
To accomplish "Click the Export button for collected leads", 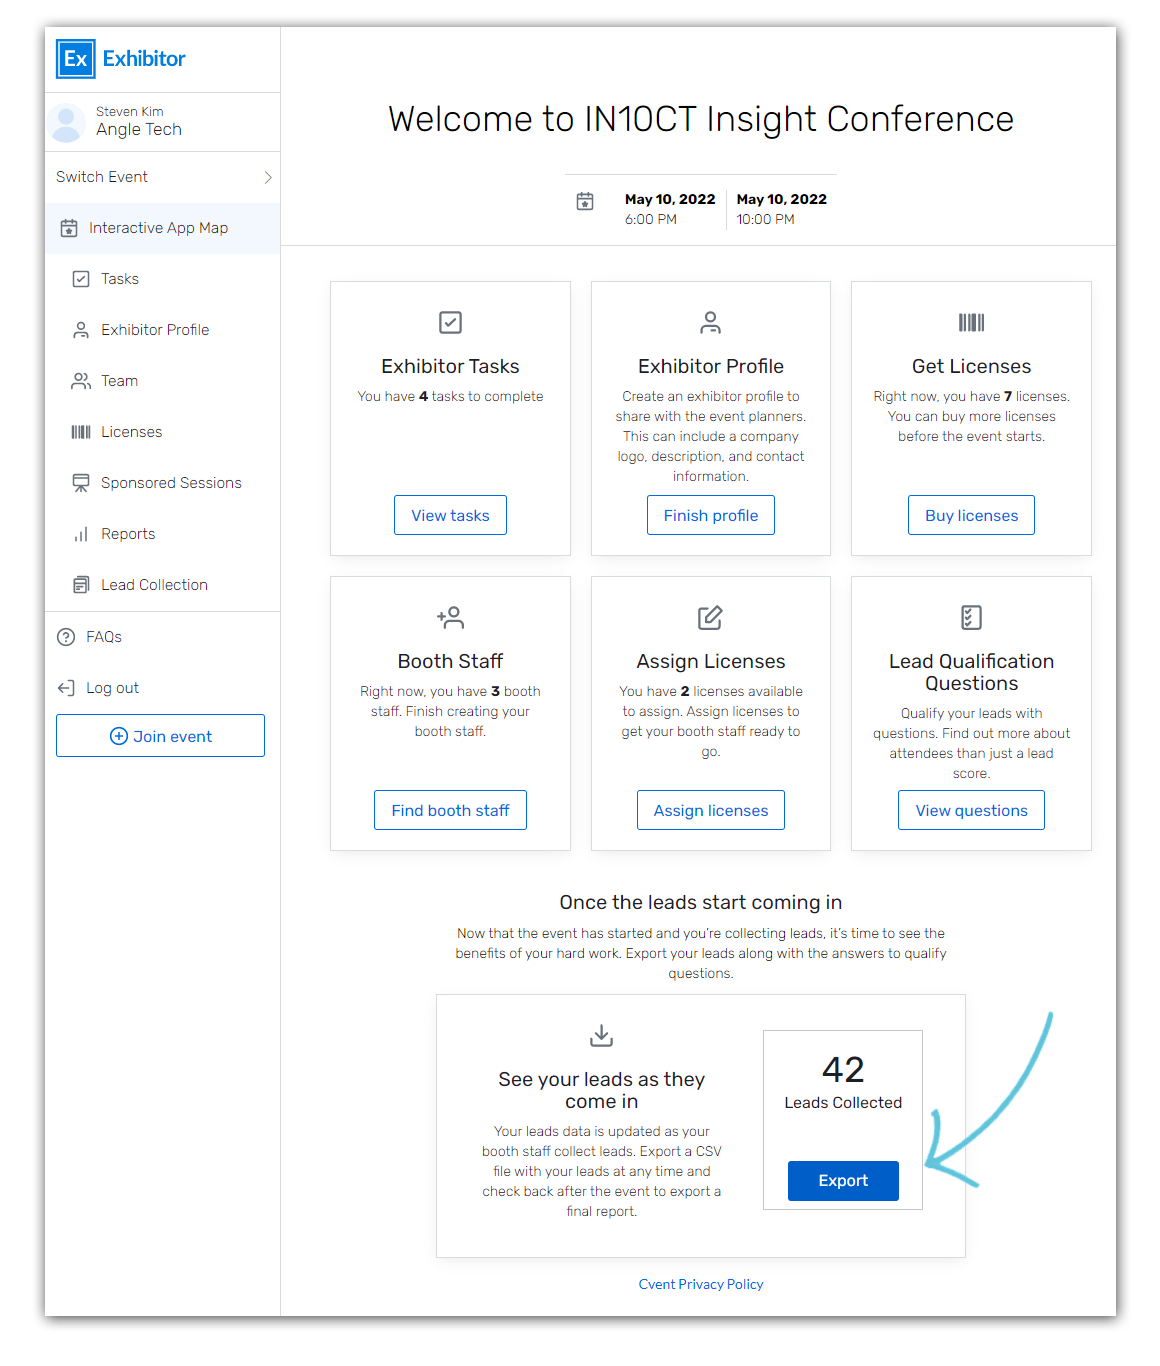I will click(843, 1180).
